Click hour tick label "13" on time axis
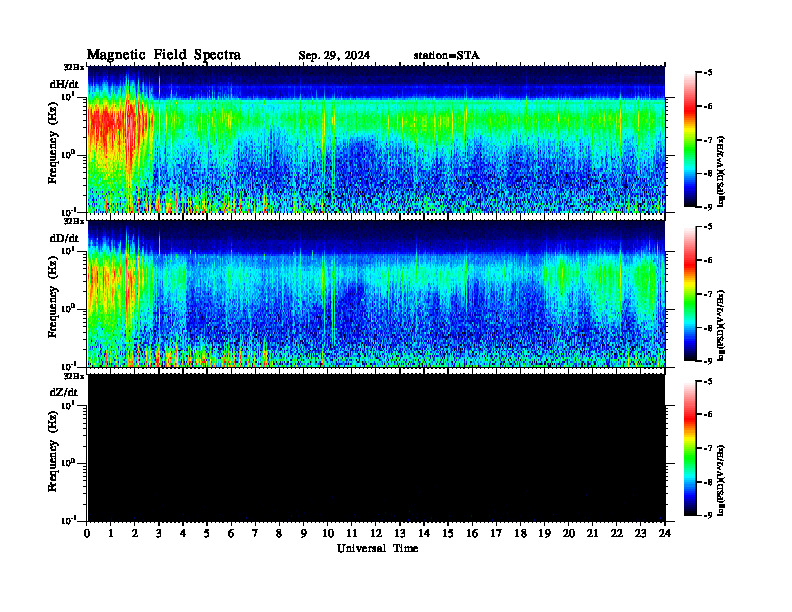This screenshot has width=792, height=612. point(400,534)
